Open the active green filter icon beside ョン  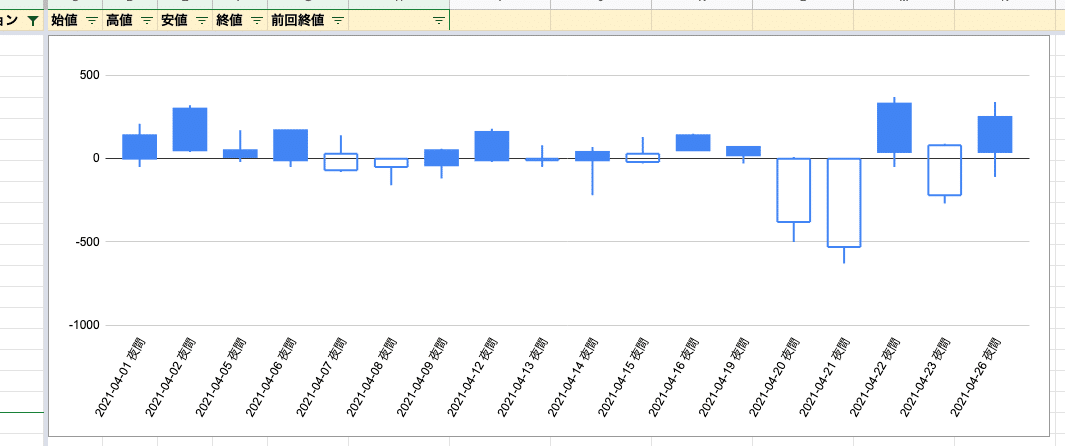tap(32, 21)
